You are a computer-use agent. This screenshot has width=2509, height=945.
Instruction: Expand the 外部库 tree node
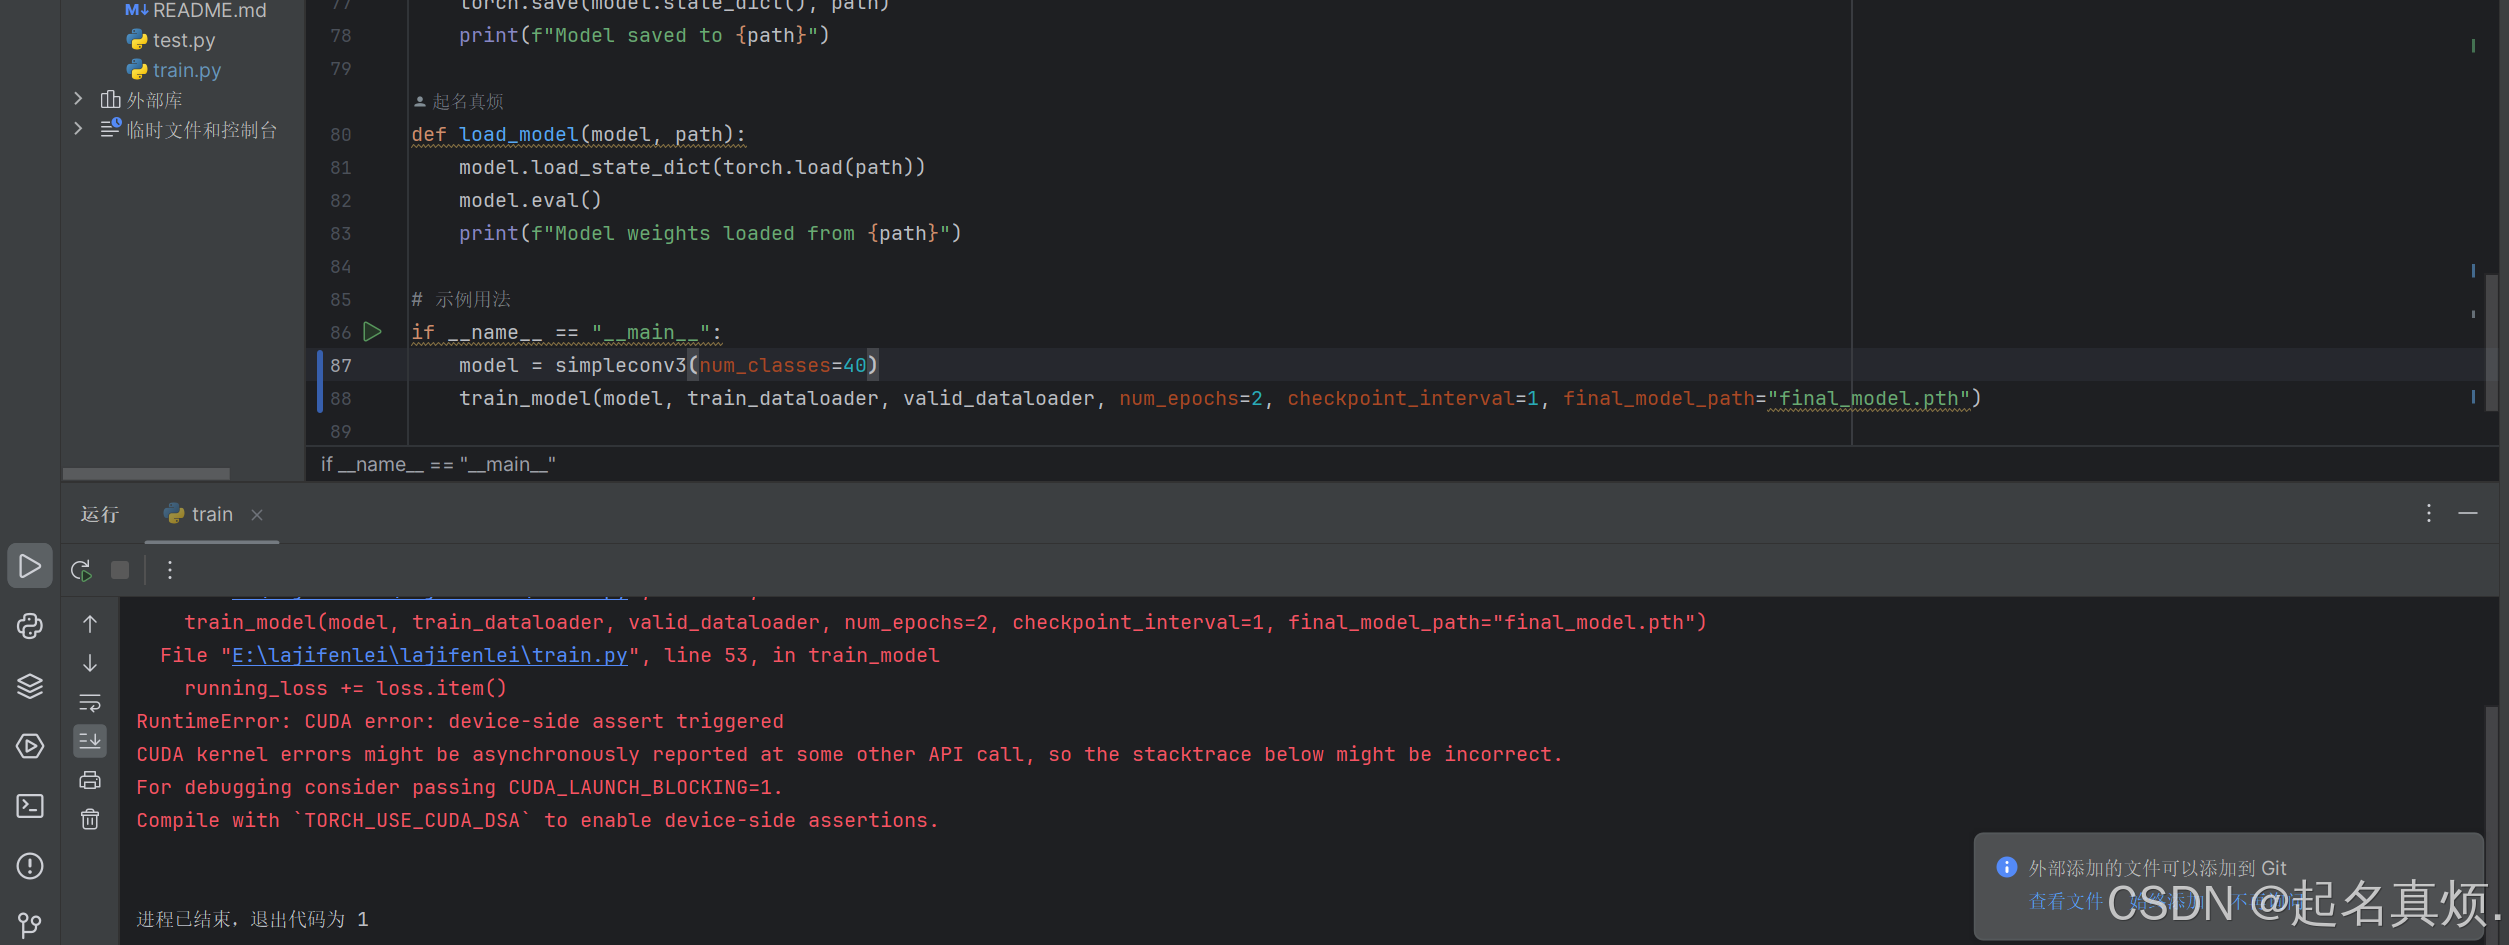click(x=78, y=99)
